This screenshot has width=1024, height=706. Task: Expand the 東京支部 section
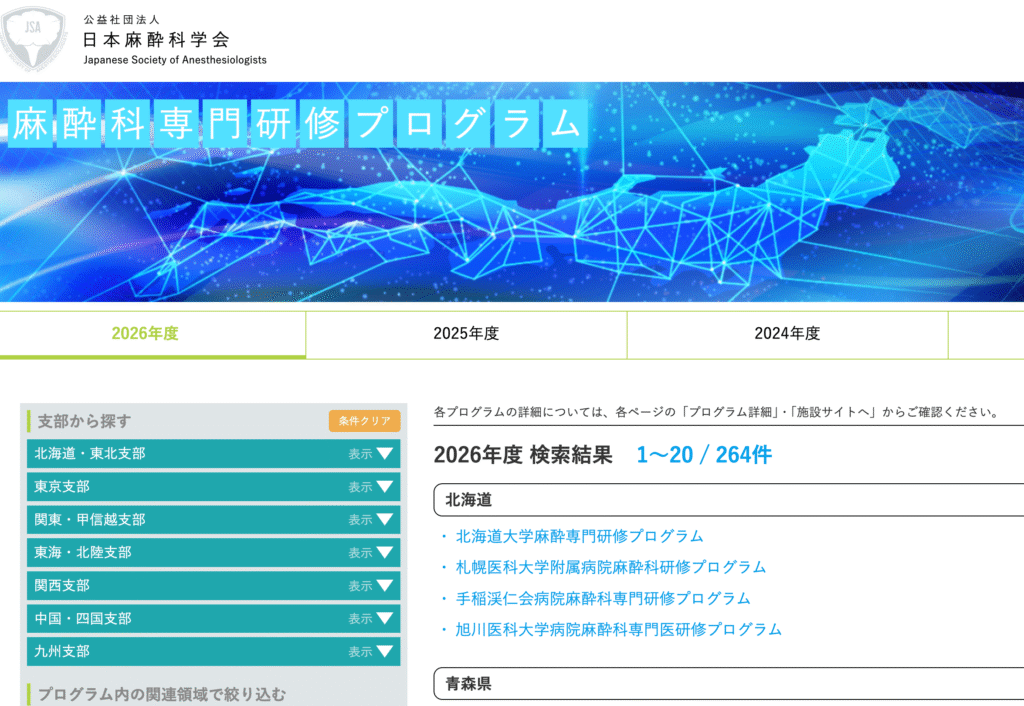(x=213, y=487)
